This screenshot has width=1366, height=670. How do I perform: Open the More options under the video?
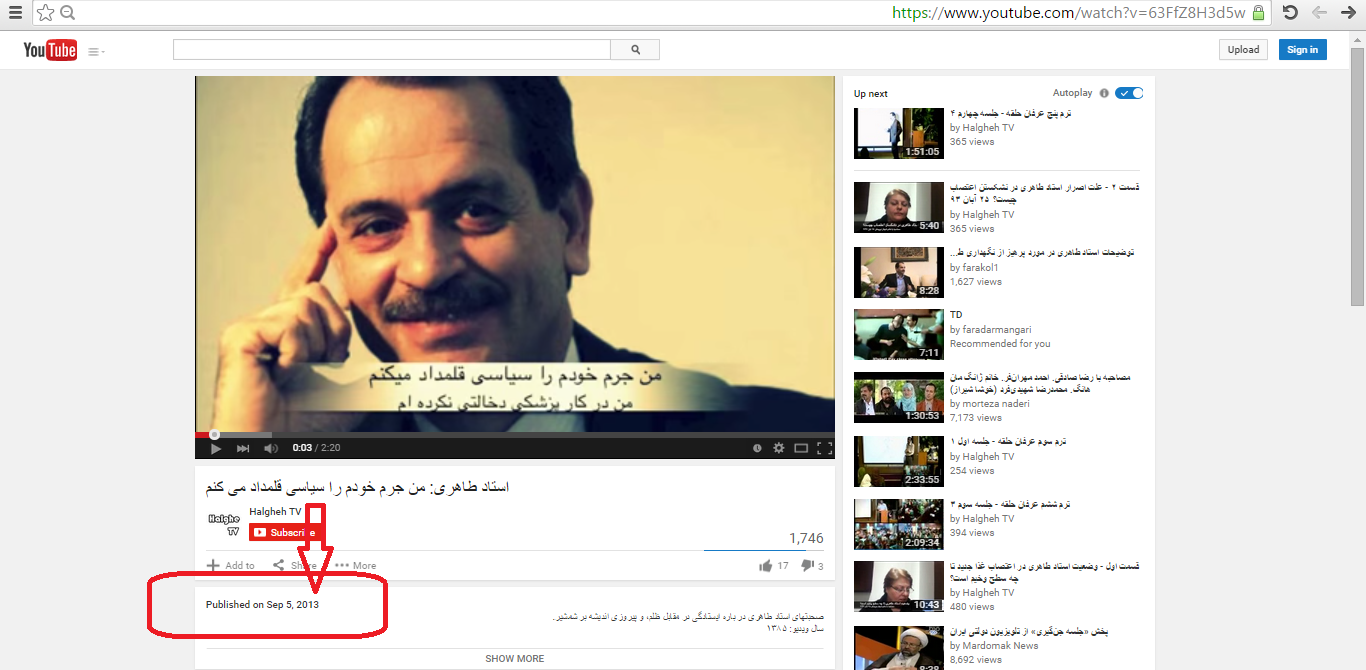coord(355,565)
